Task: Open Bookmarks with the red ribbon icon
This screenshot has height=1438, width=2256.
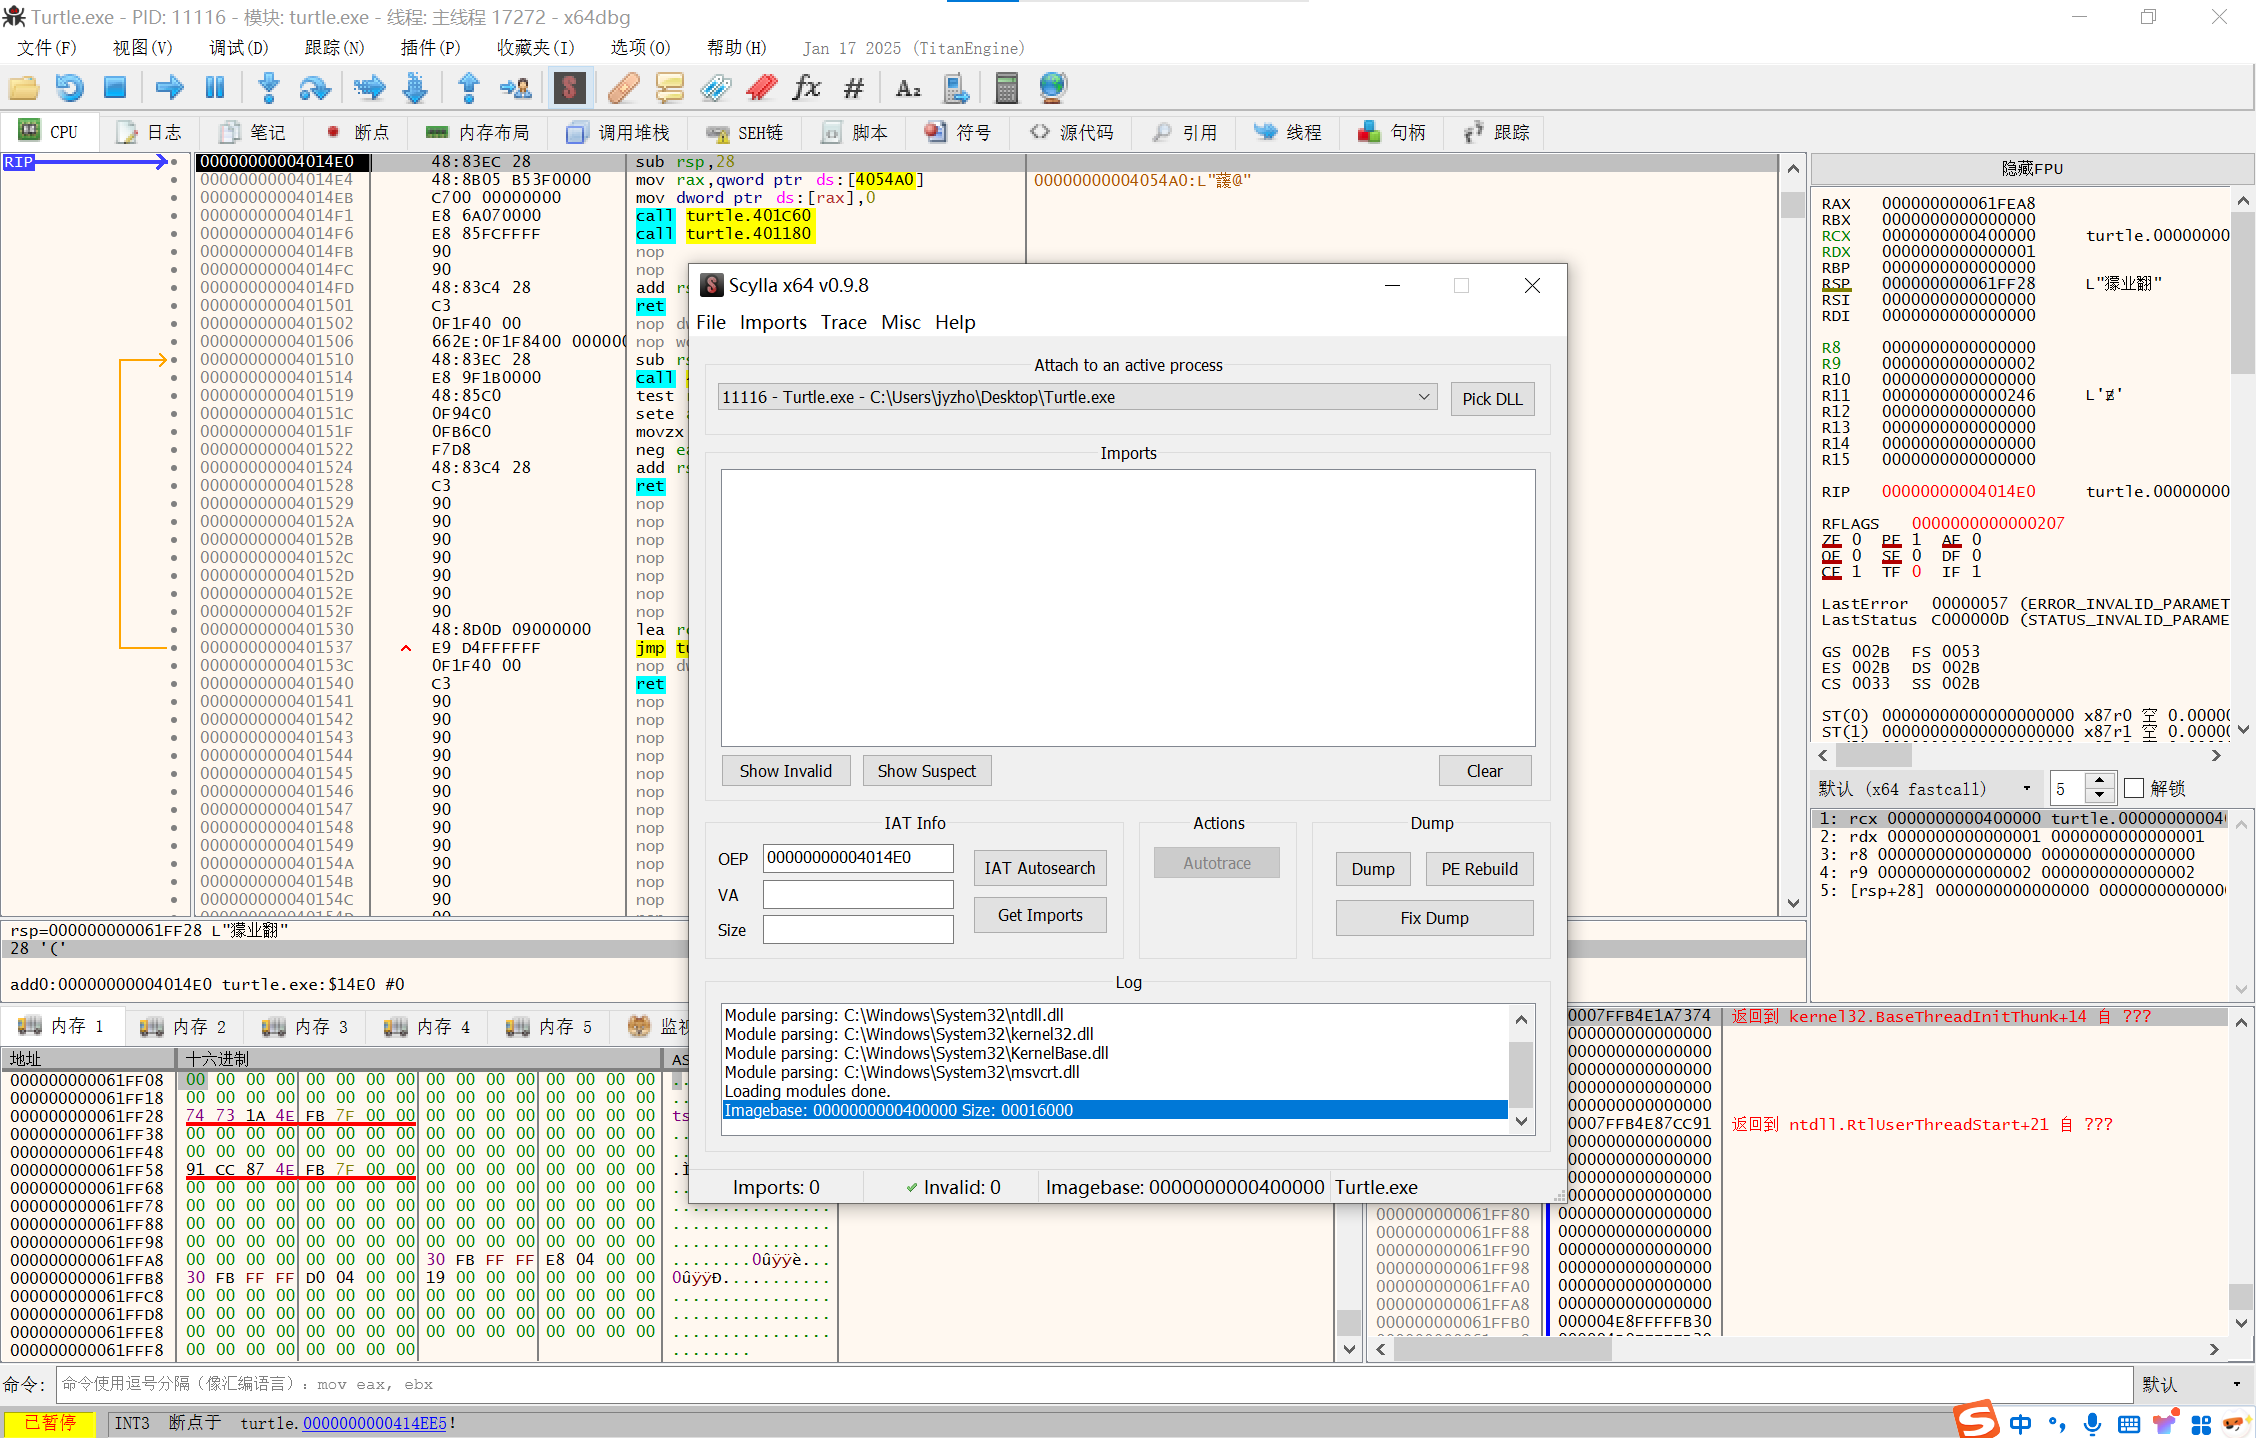Action: tap(761, 88)
